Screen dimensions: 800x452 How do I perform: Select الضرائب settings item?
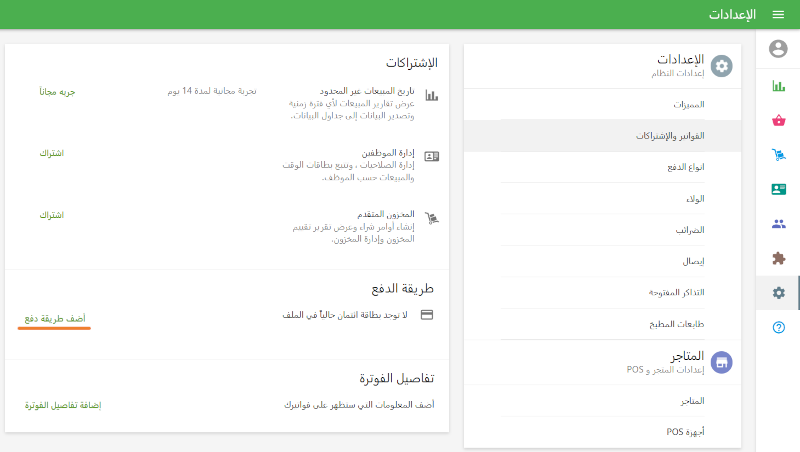pyautogui.click(x=602, y=230)
